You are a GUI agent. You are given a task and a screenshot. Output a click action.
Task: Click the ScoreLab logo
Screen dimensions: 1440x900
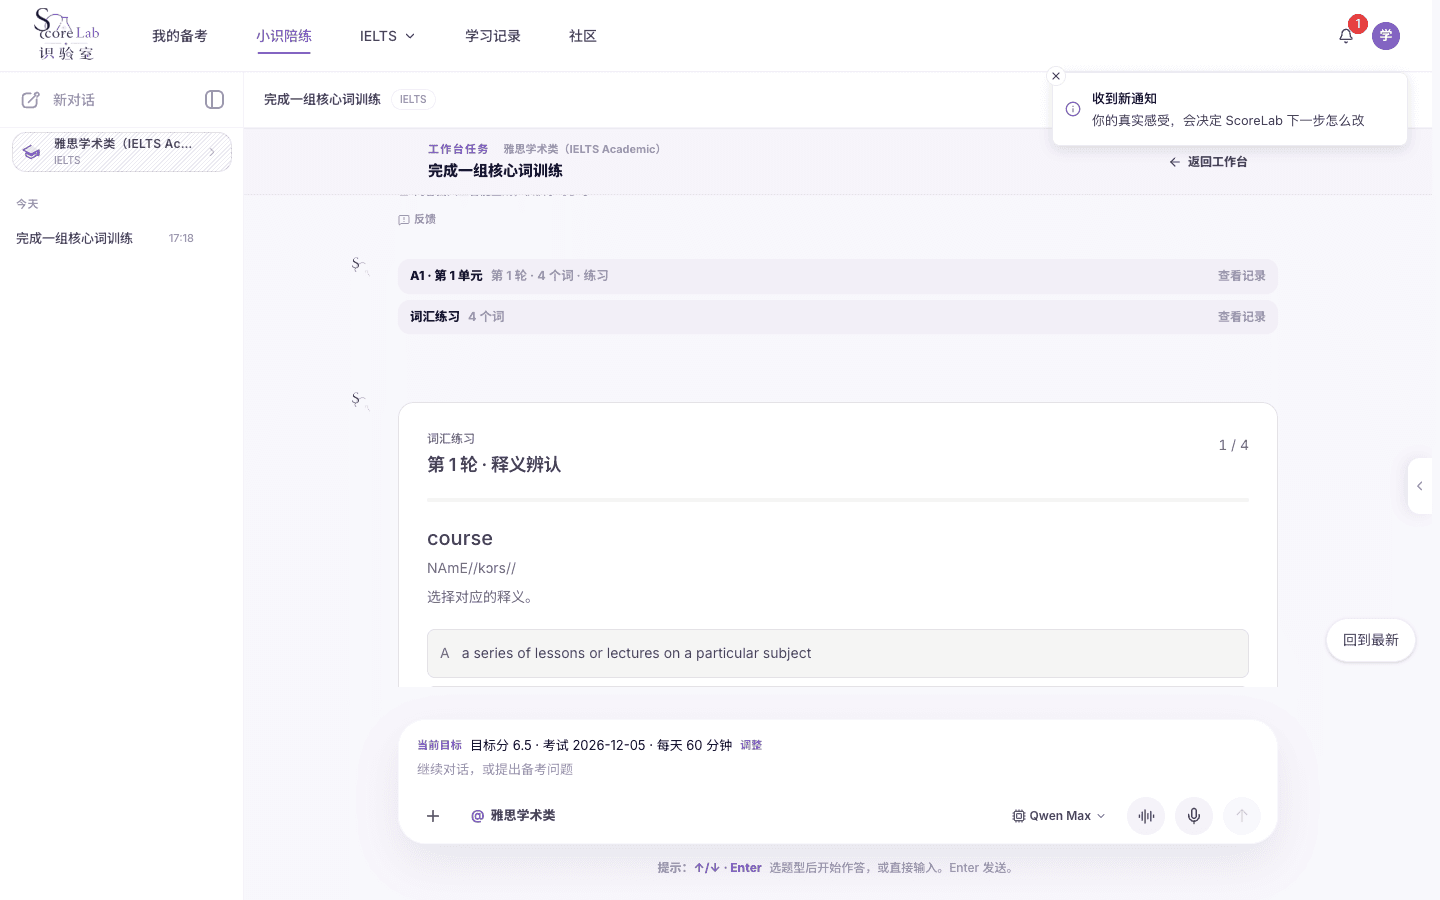point(67,35)
